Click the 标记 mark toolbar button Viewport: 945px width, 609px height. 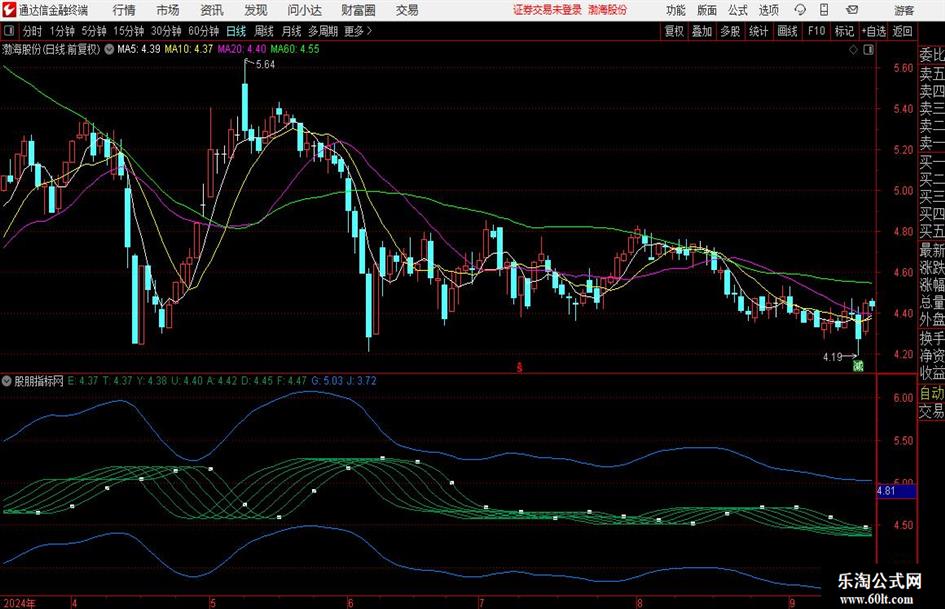pyautogui.click(x=844, y=31)
